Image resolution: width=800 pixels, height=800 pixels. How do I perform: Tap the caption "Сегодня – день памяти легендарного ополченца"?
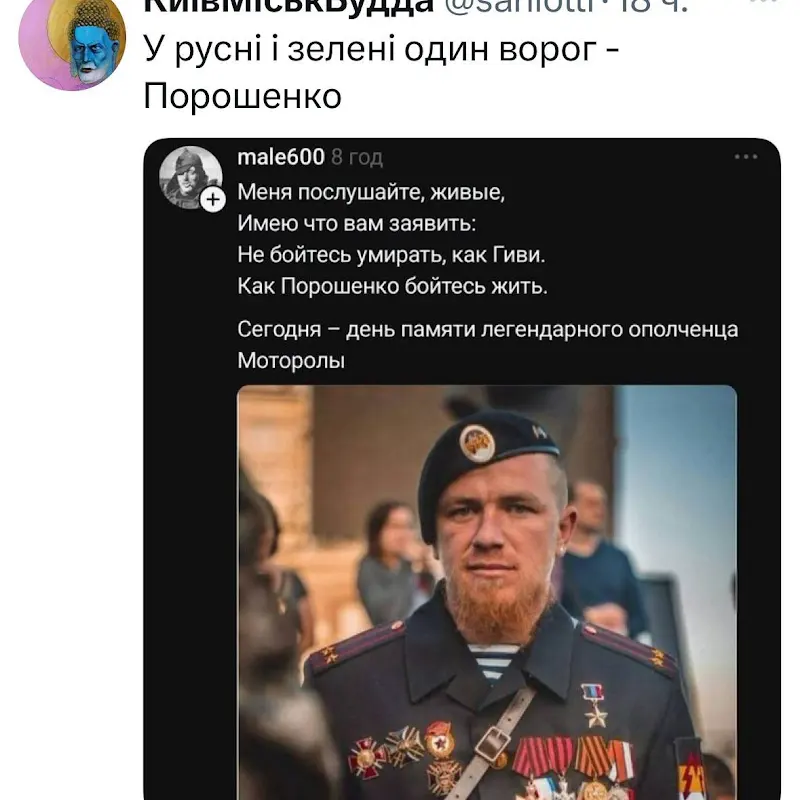(487, 329)
